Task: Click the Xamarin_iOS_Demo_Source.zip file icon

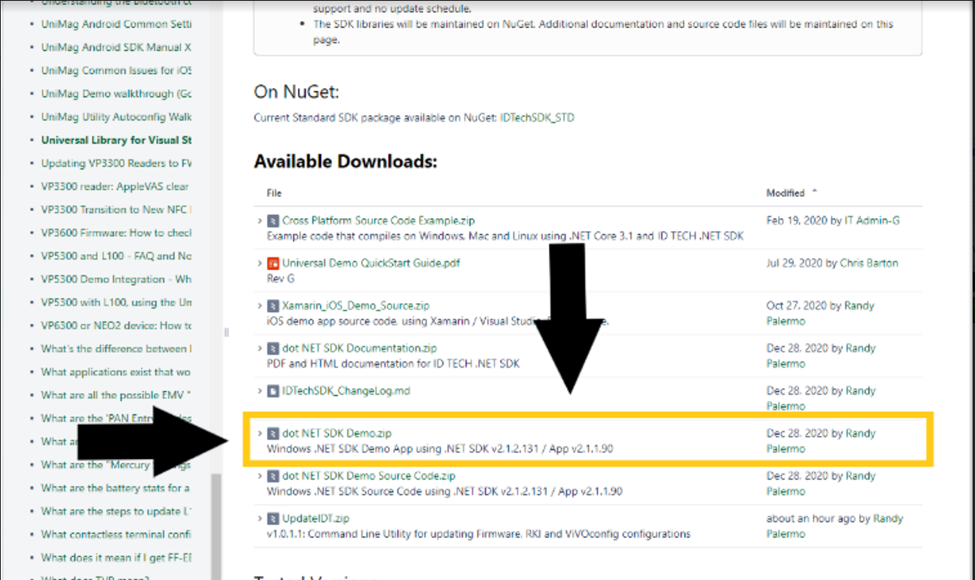Action: tap(272, 306)
